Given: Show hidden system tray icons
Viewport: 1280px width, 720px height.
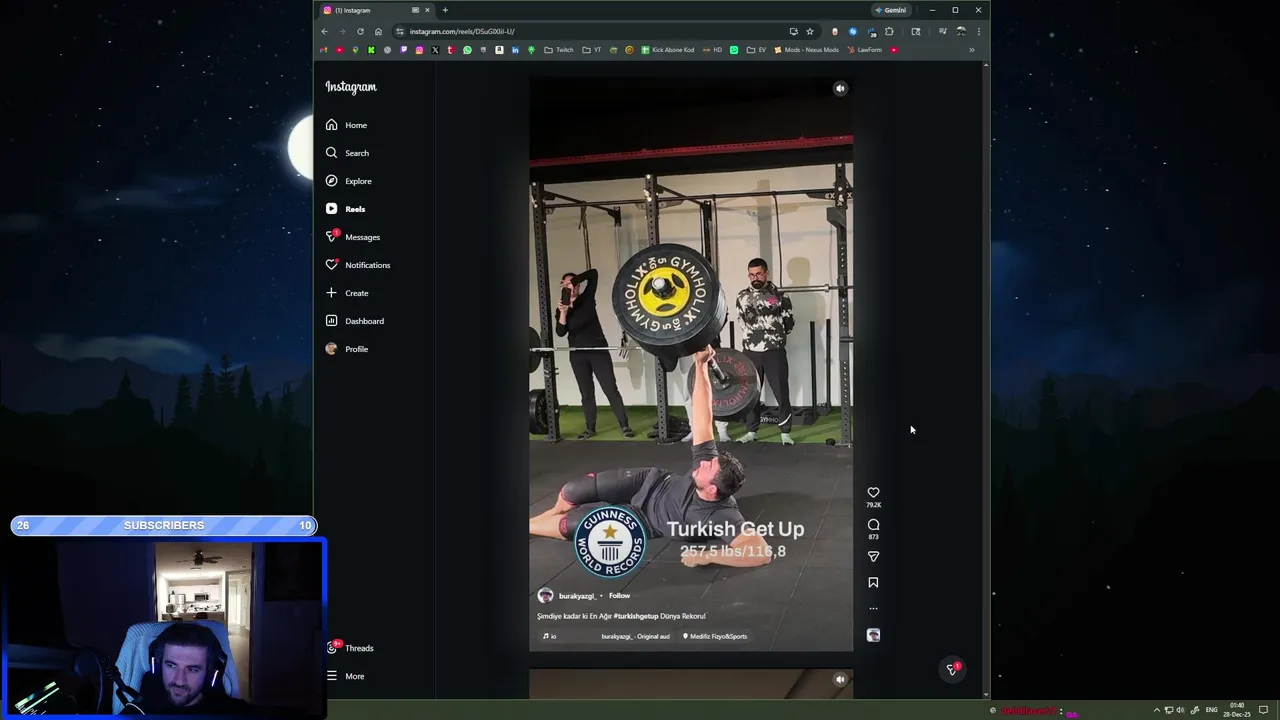Looking at the screenshot, I should 1157,710.
